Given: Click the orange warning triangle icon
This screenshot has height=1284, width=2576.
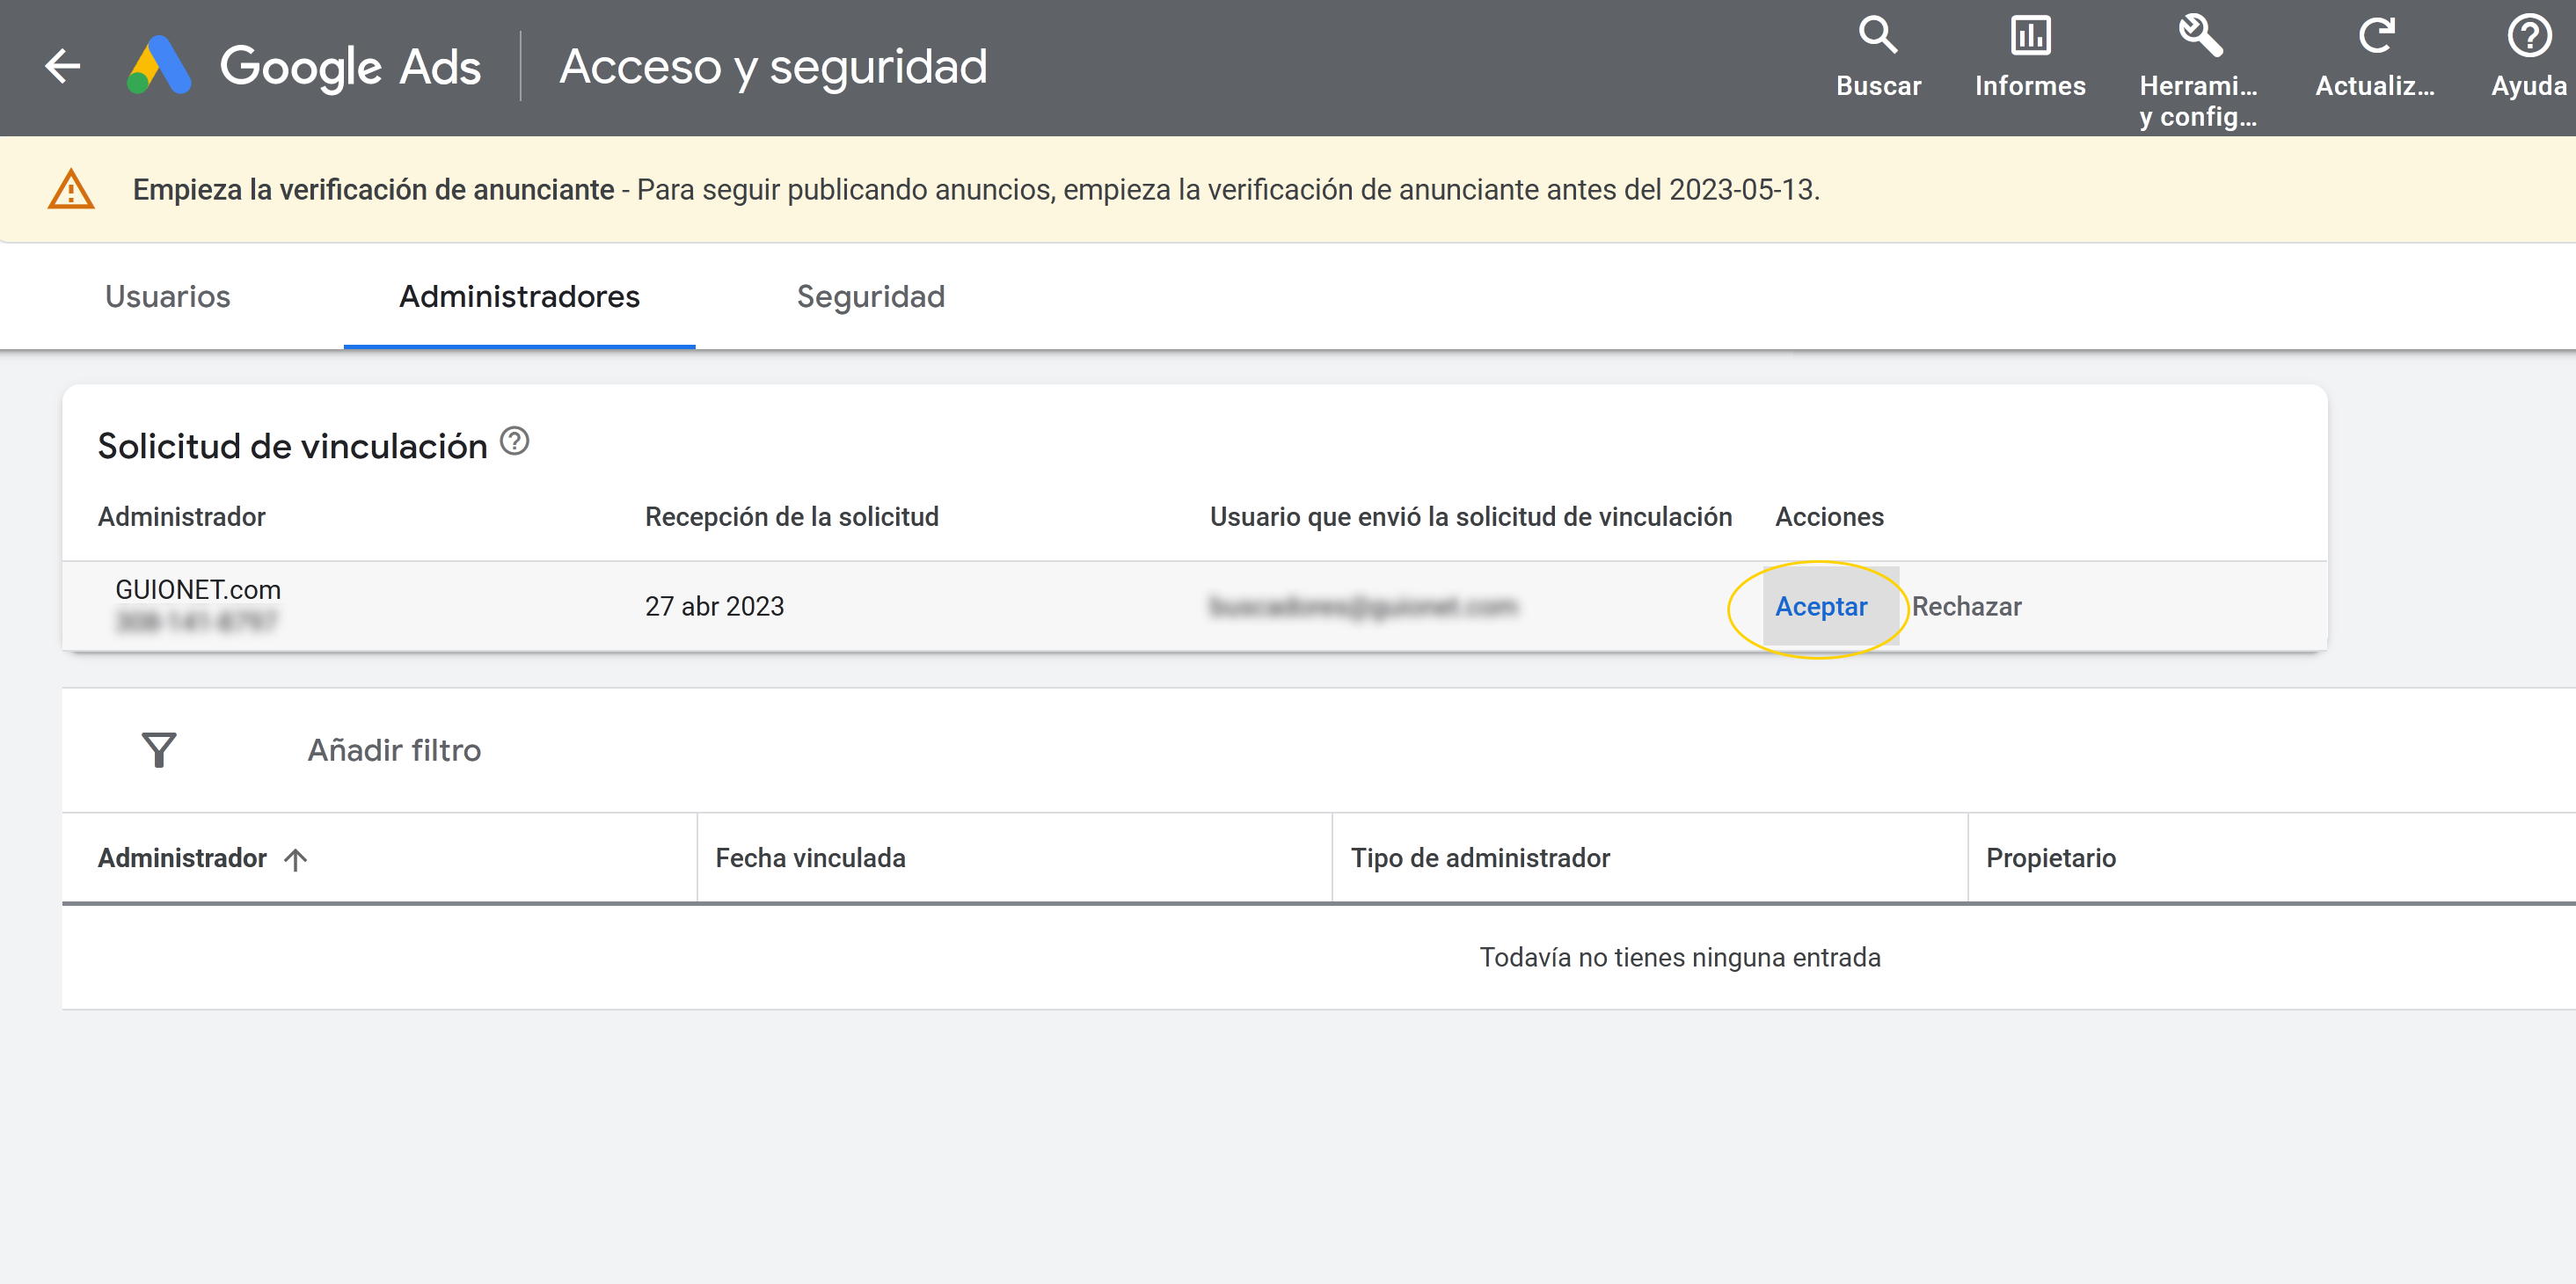Looking at the screenshot, I should [x=71, y=190].
